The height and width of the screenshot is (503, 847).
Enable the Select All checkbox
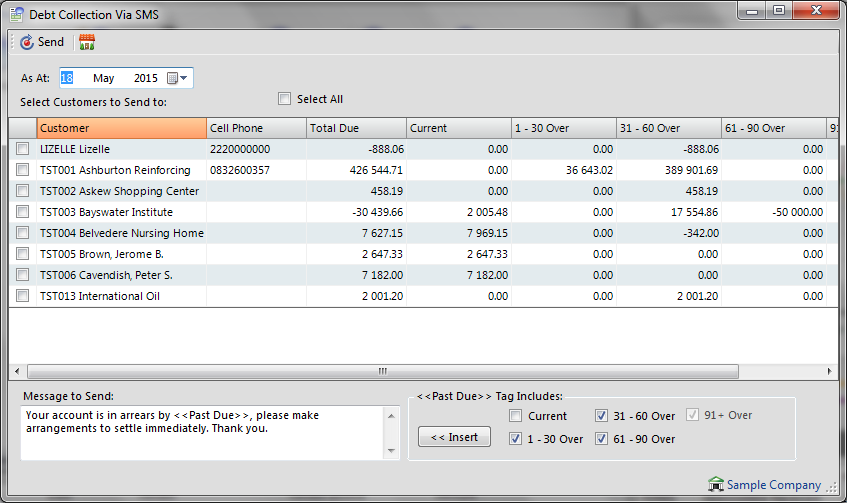pos(285,99)
